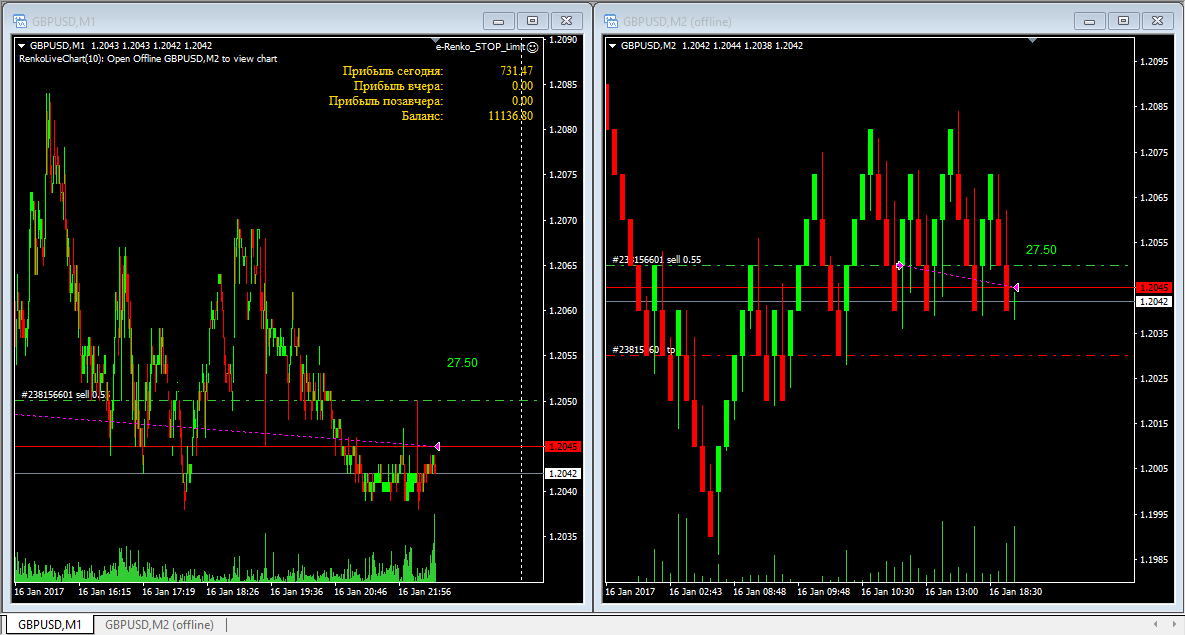Open the GBPUSD,M2 chart header dropdown arrow
Viewport: 1185px width, 635px height.
[612, 46]
